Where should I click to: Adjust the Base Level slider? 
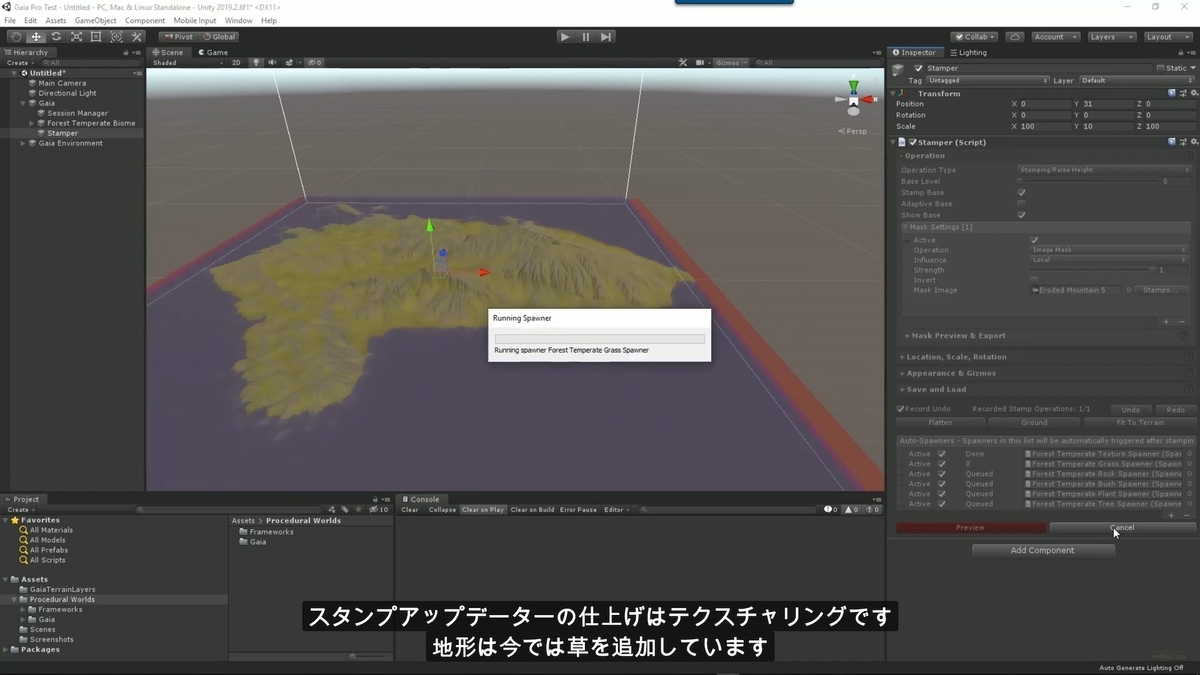1086,181
